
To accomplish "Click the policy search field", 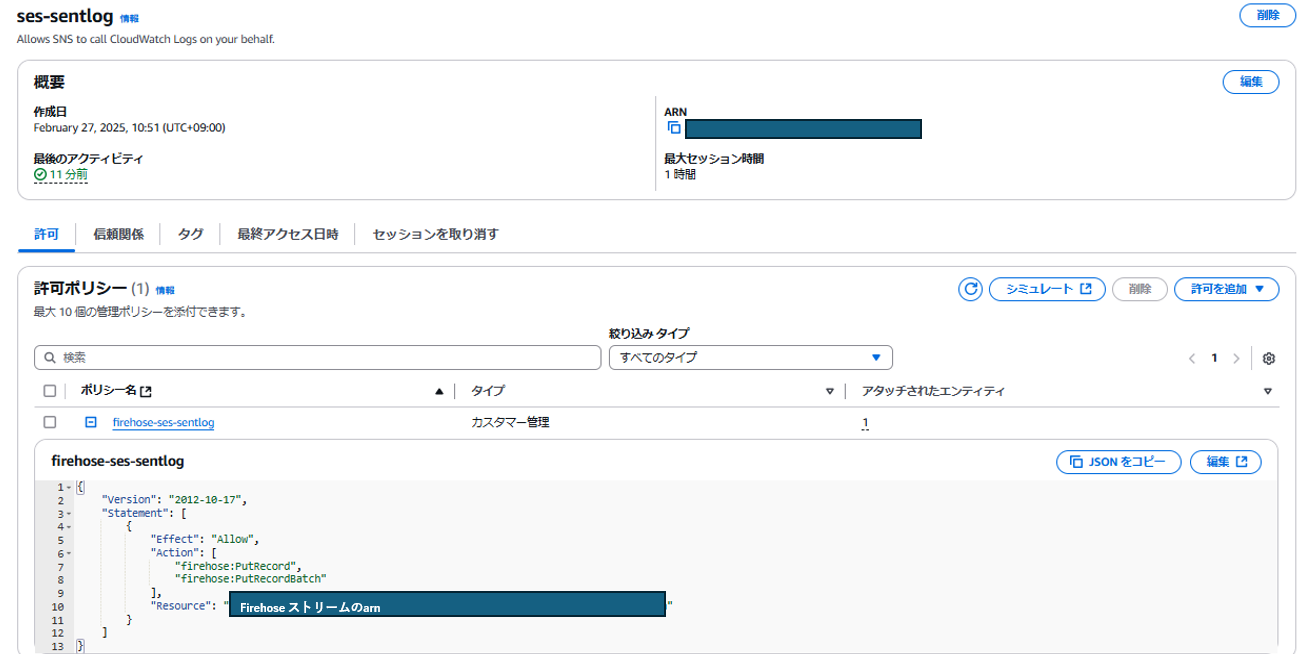I will [x=317, y=358].
